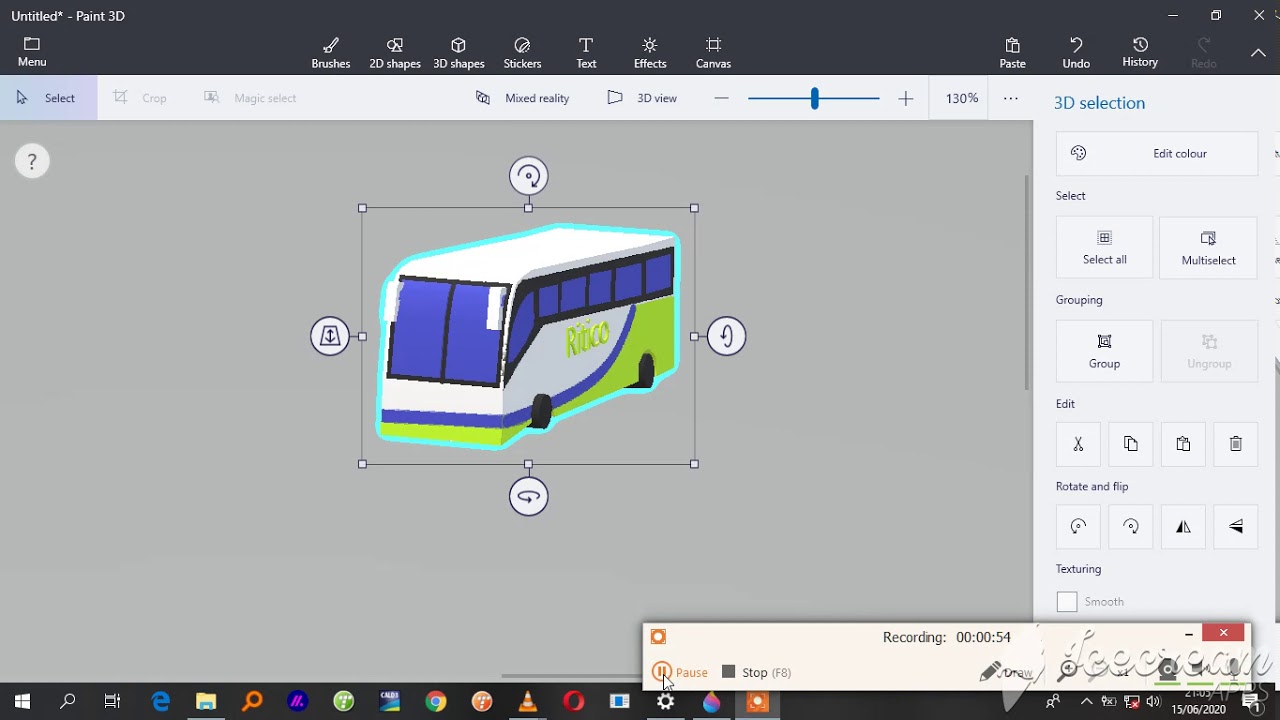Click the canvas vertical scrollbar
This screenshot has height=720, width=1280.
tap(1027, 283)
